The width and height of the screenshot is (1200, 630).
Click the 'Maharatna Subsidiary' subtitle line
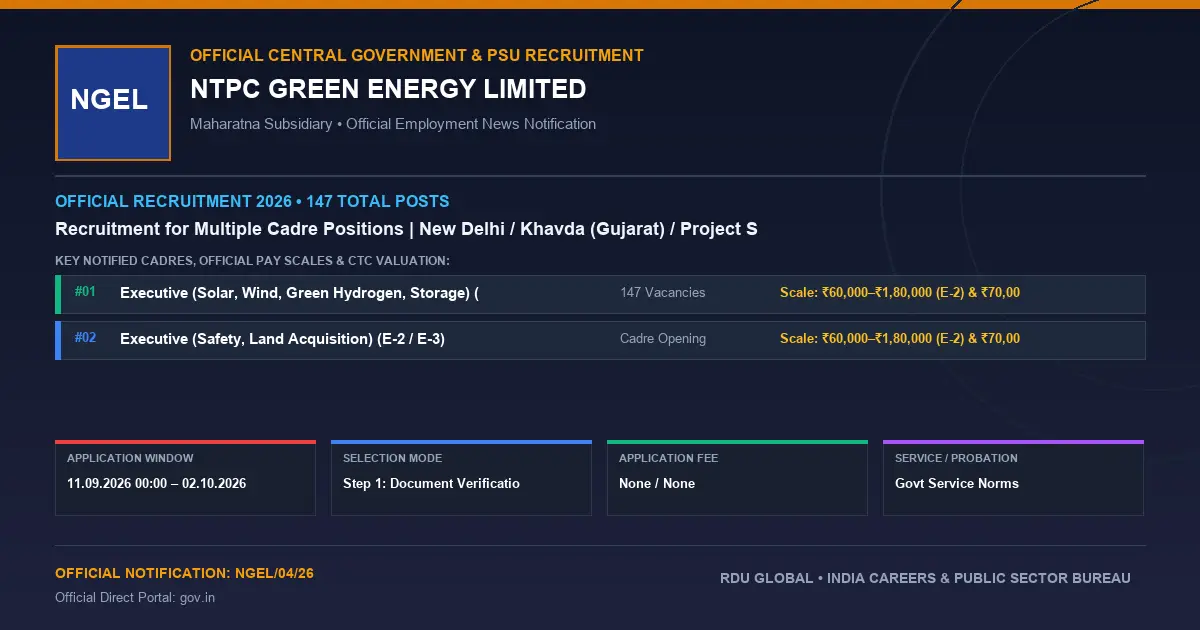393,124
